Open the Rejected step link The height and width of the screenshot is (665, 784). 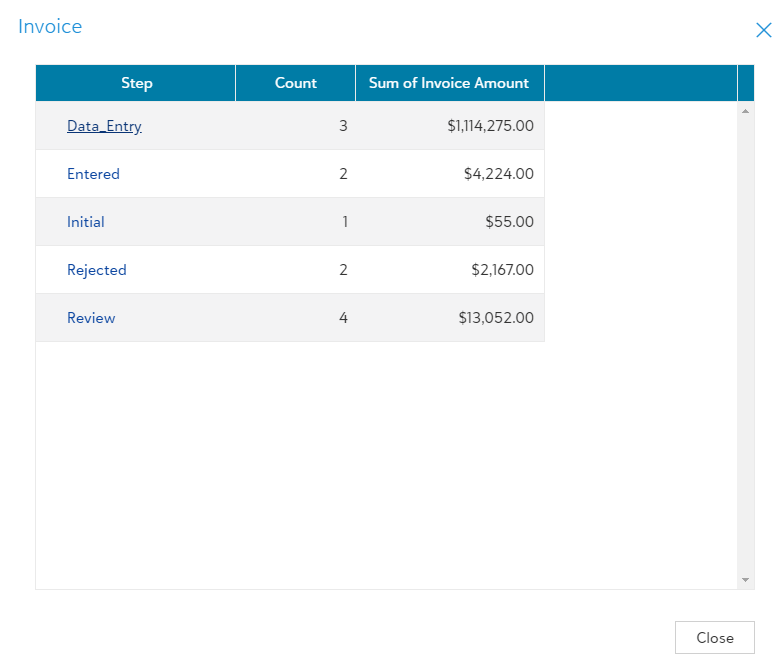click(97, 270)
